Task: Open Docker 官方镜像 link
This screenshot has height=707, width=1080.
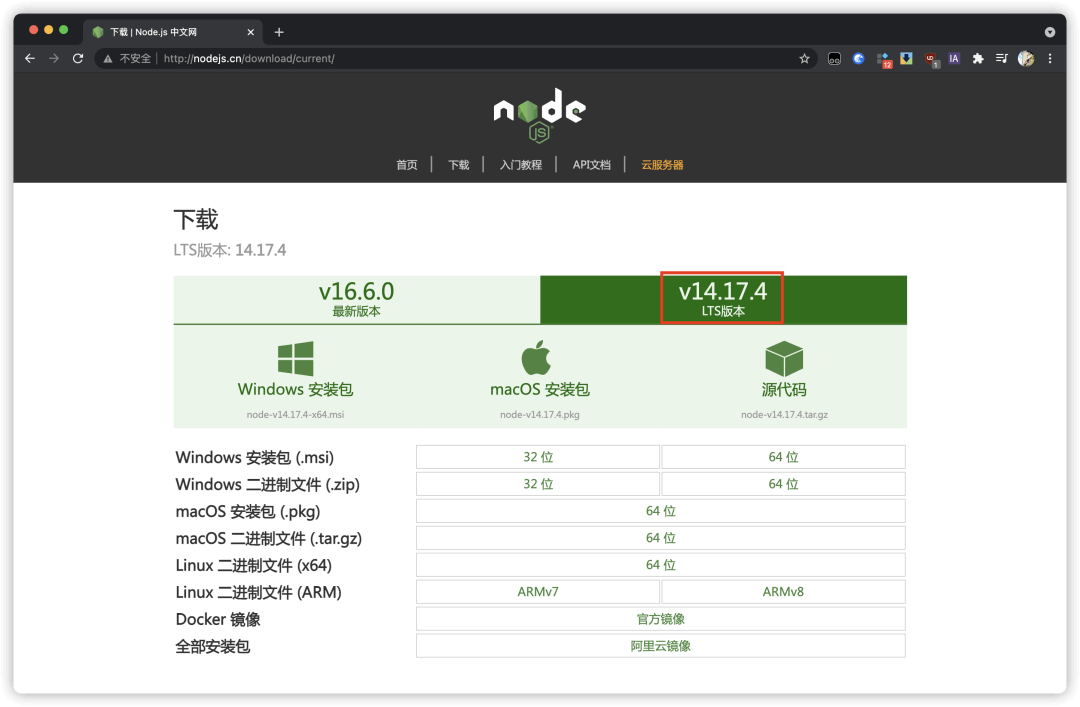Action: [x=661, y=619]
